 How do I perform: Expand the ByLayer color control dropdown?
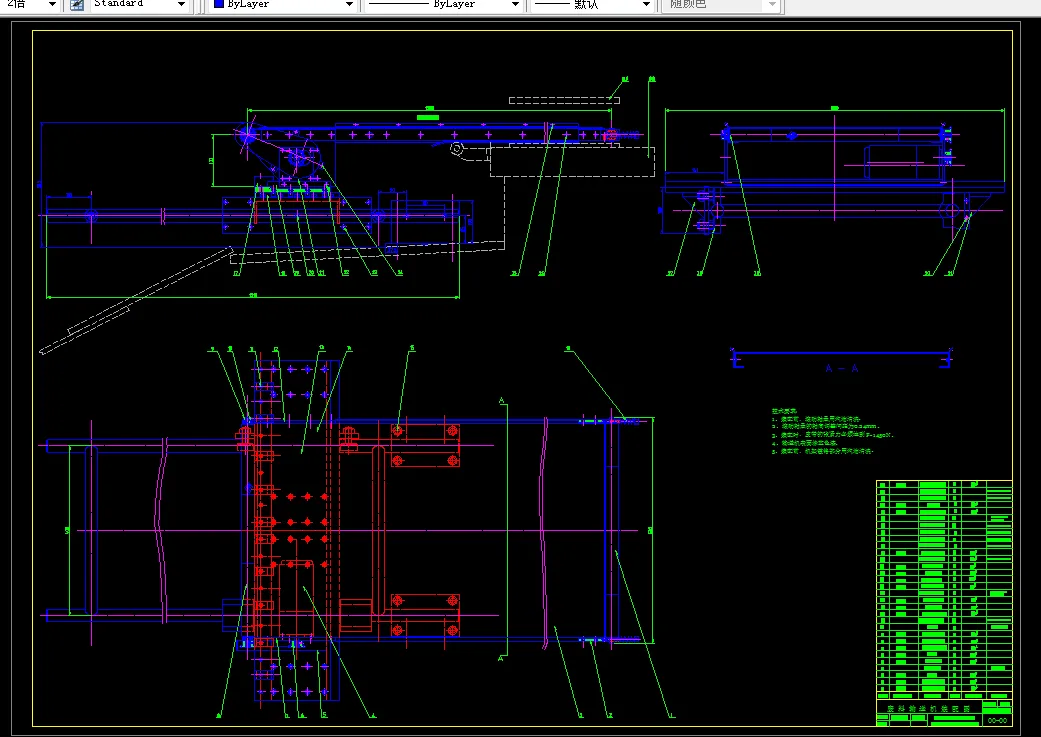[349, 5]
